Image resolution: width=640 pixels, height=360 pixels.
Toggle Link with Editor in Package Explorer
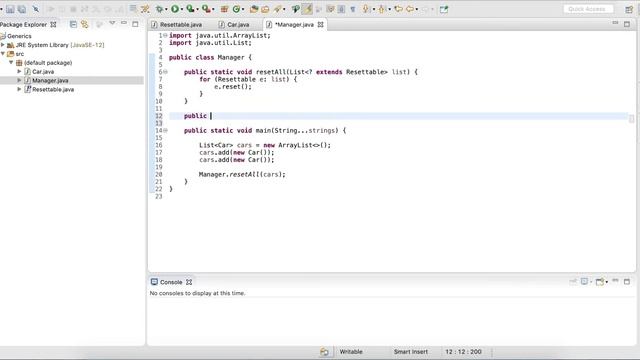click(x=84, y=24)
